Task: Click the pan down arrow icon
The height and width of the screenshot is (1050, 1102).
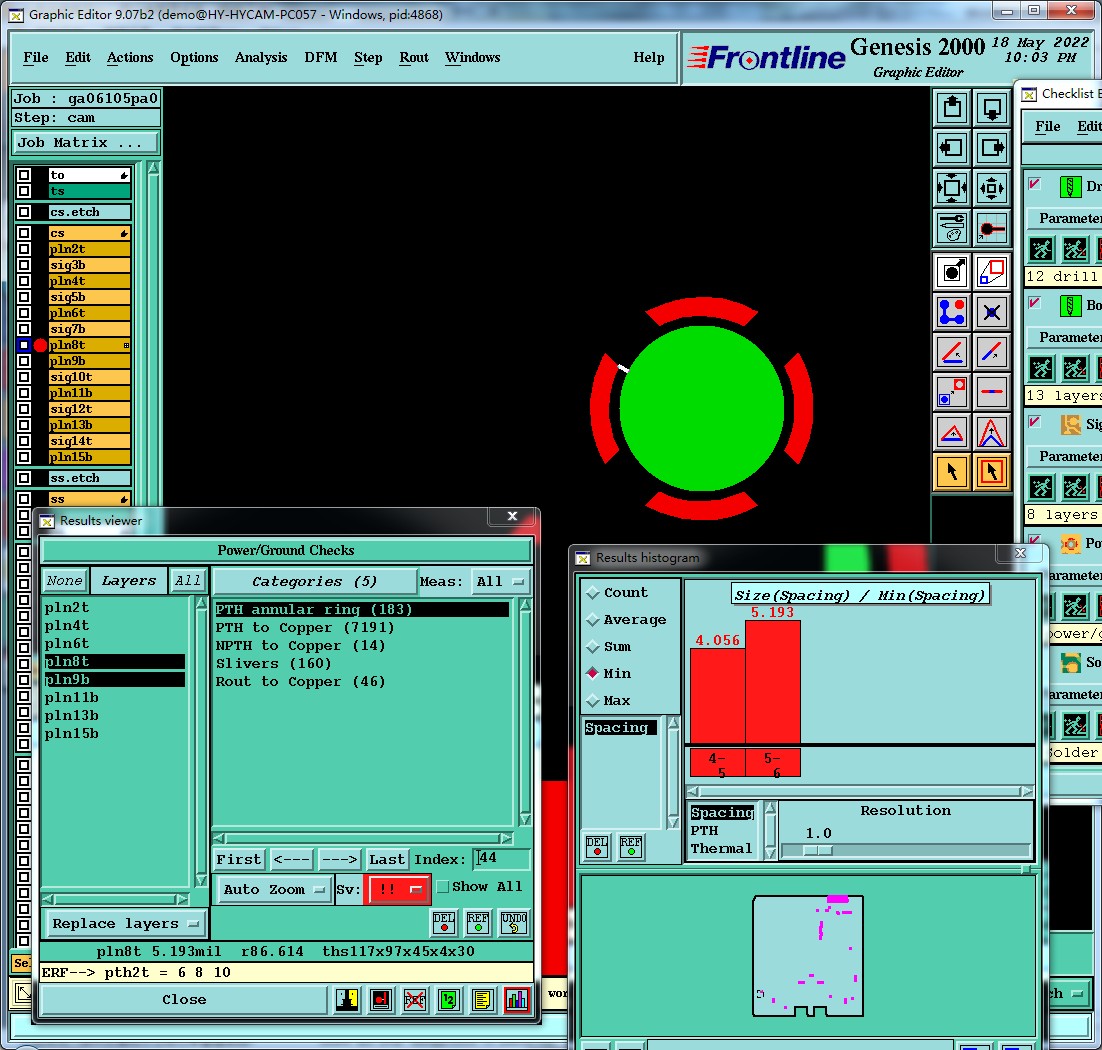Action: tap(992, 108)
